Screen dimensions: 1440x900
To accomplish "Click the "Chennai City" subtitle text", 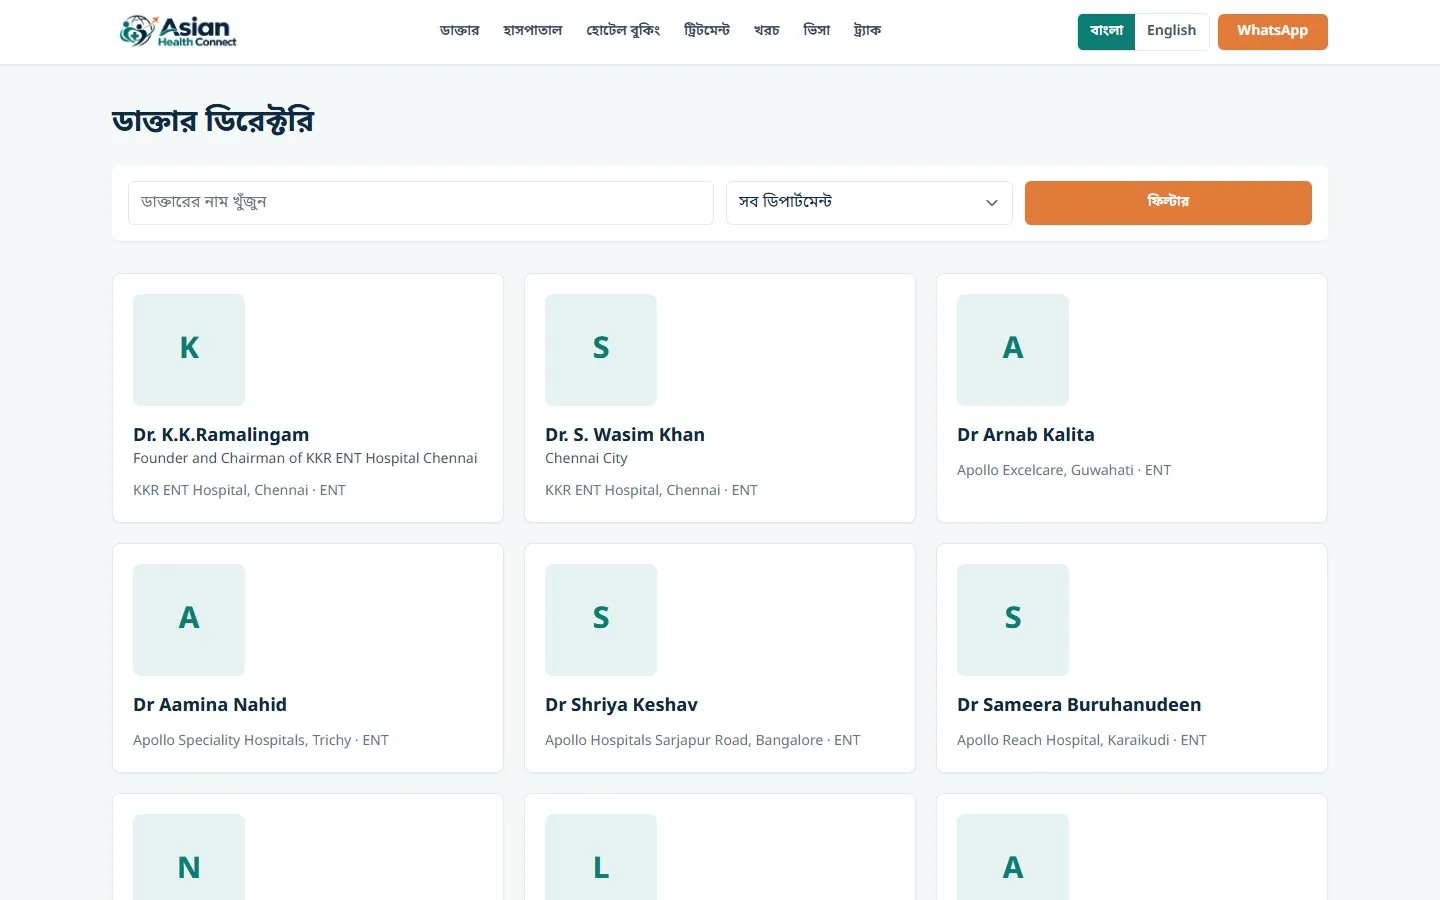I will [586, 458].
